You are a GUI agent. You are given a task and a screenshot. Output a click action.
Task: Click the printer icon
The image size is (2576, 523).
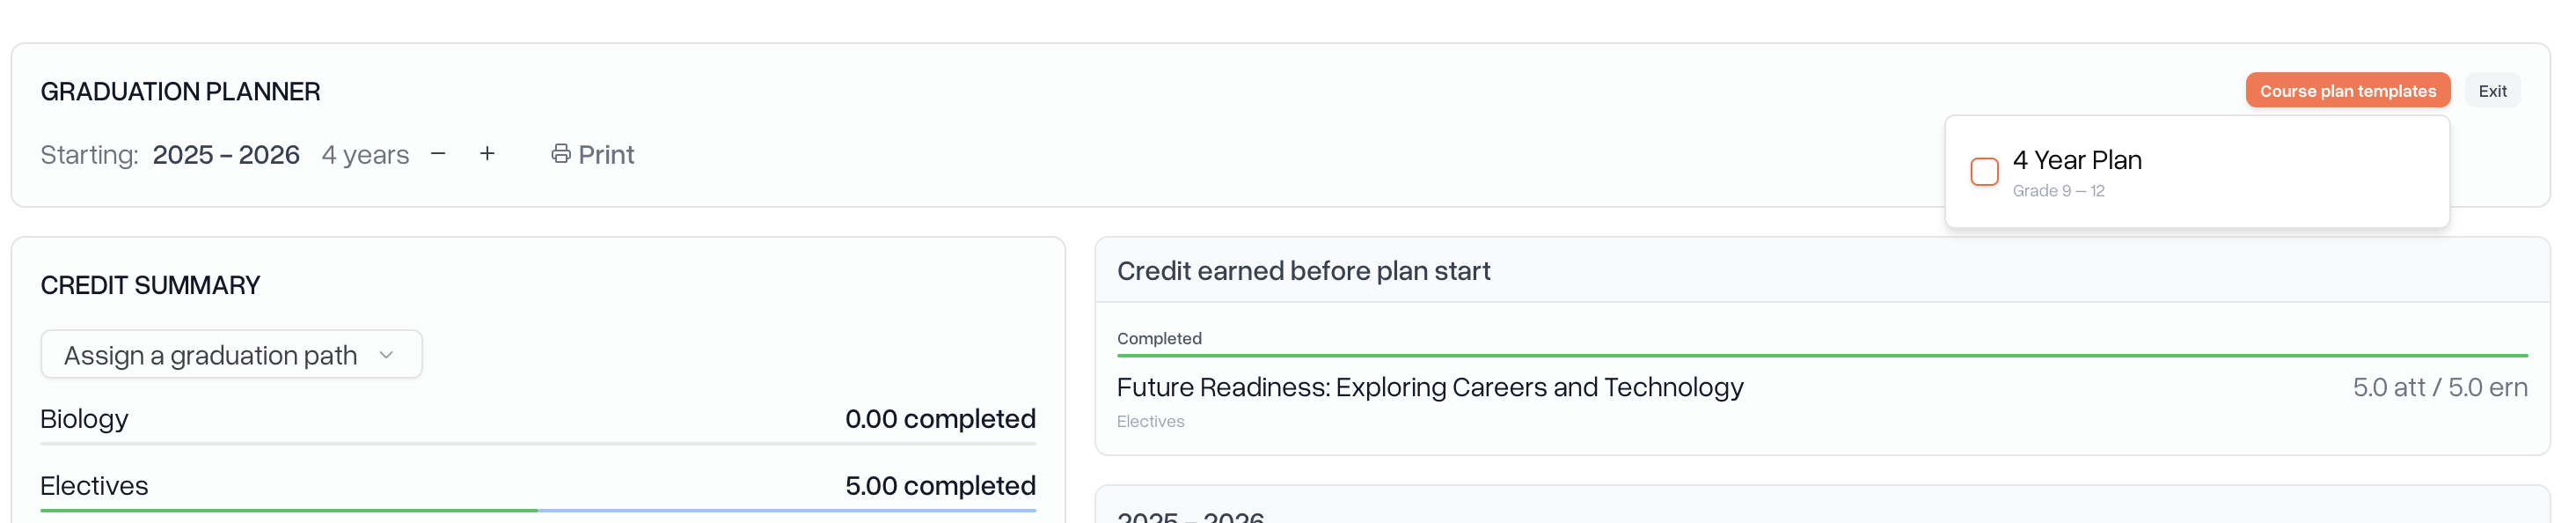561,154
